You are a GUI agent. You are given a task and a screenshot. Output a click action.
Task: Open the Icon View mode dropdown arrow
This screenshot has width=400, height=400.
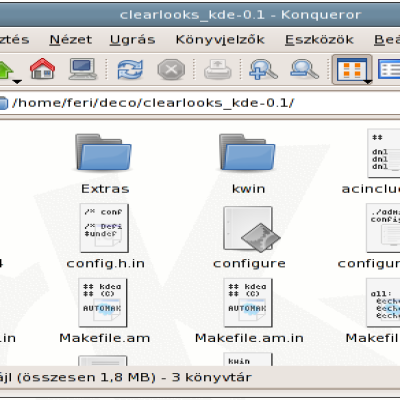(367, 81)
